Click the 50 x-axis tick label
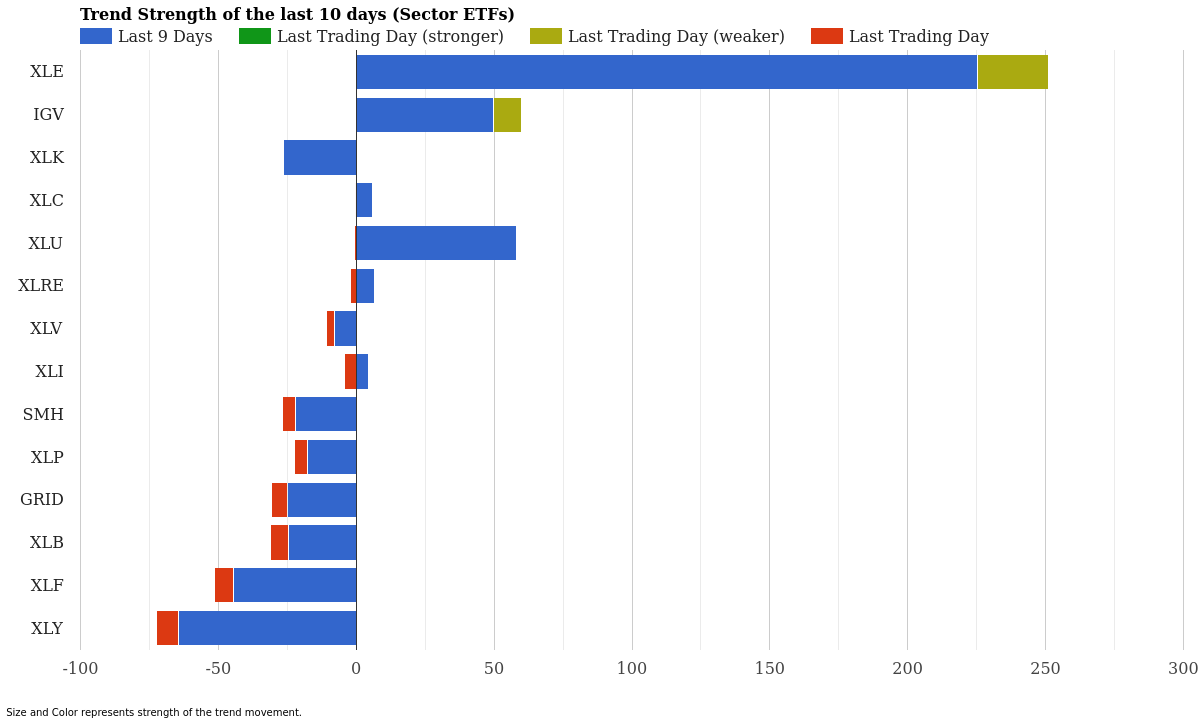The width and height of the screenshot is (1200, 722). pos(494,669)
